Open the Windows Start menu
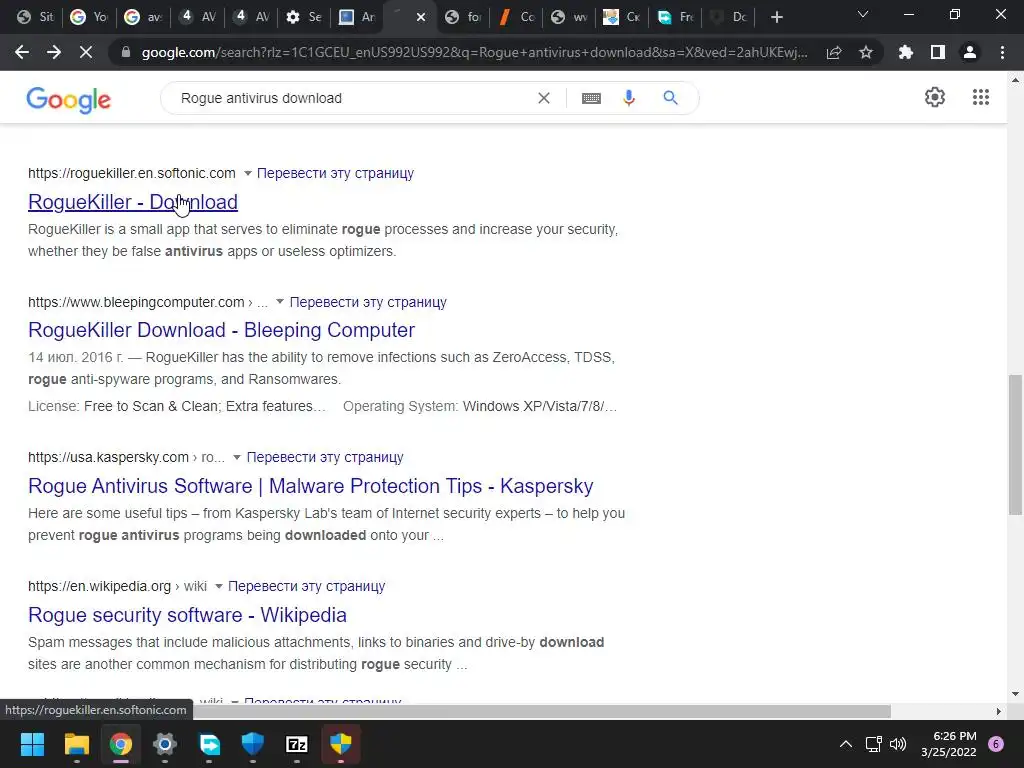Image resolution: width=1024 pixels, height=768 pixels. tap(32, 744)
